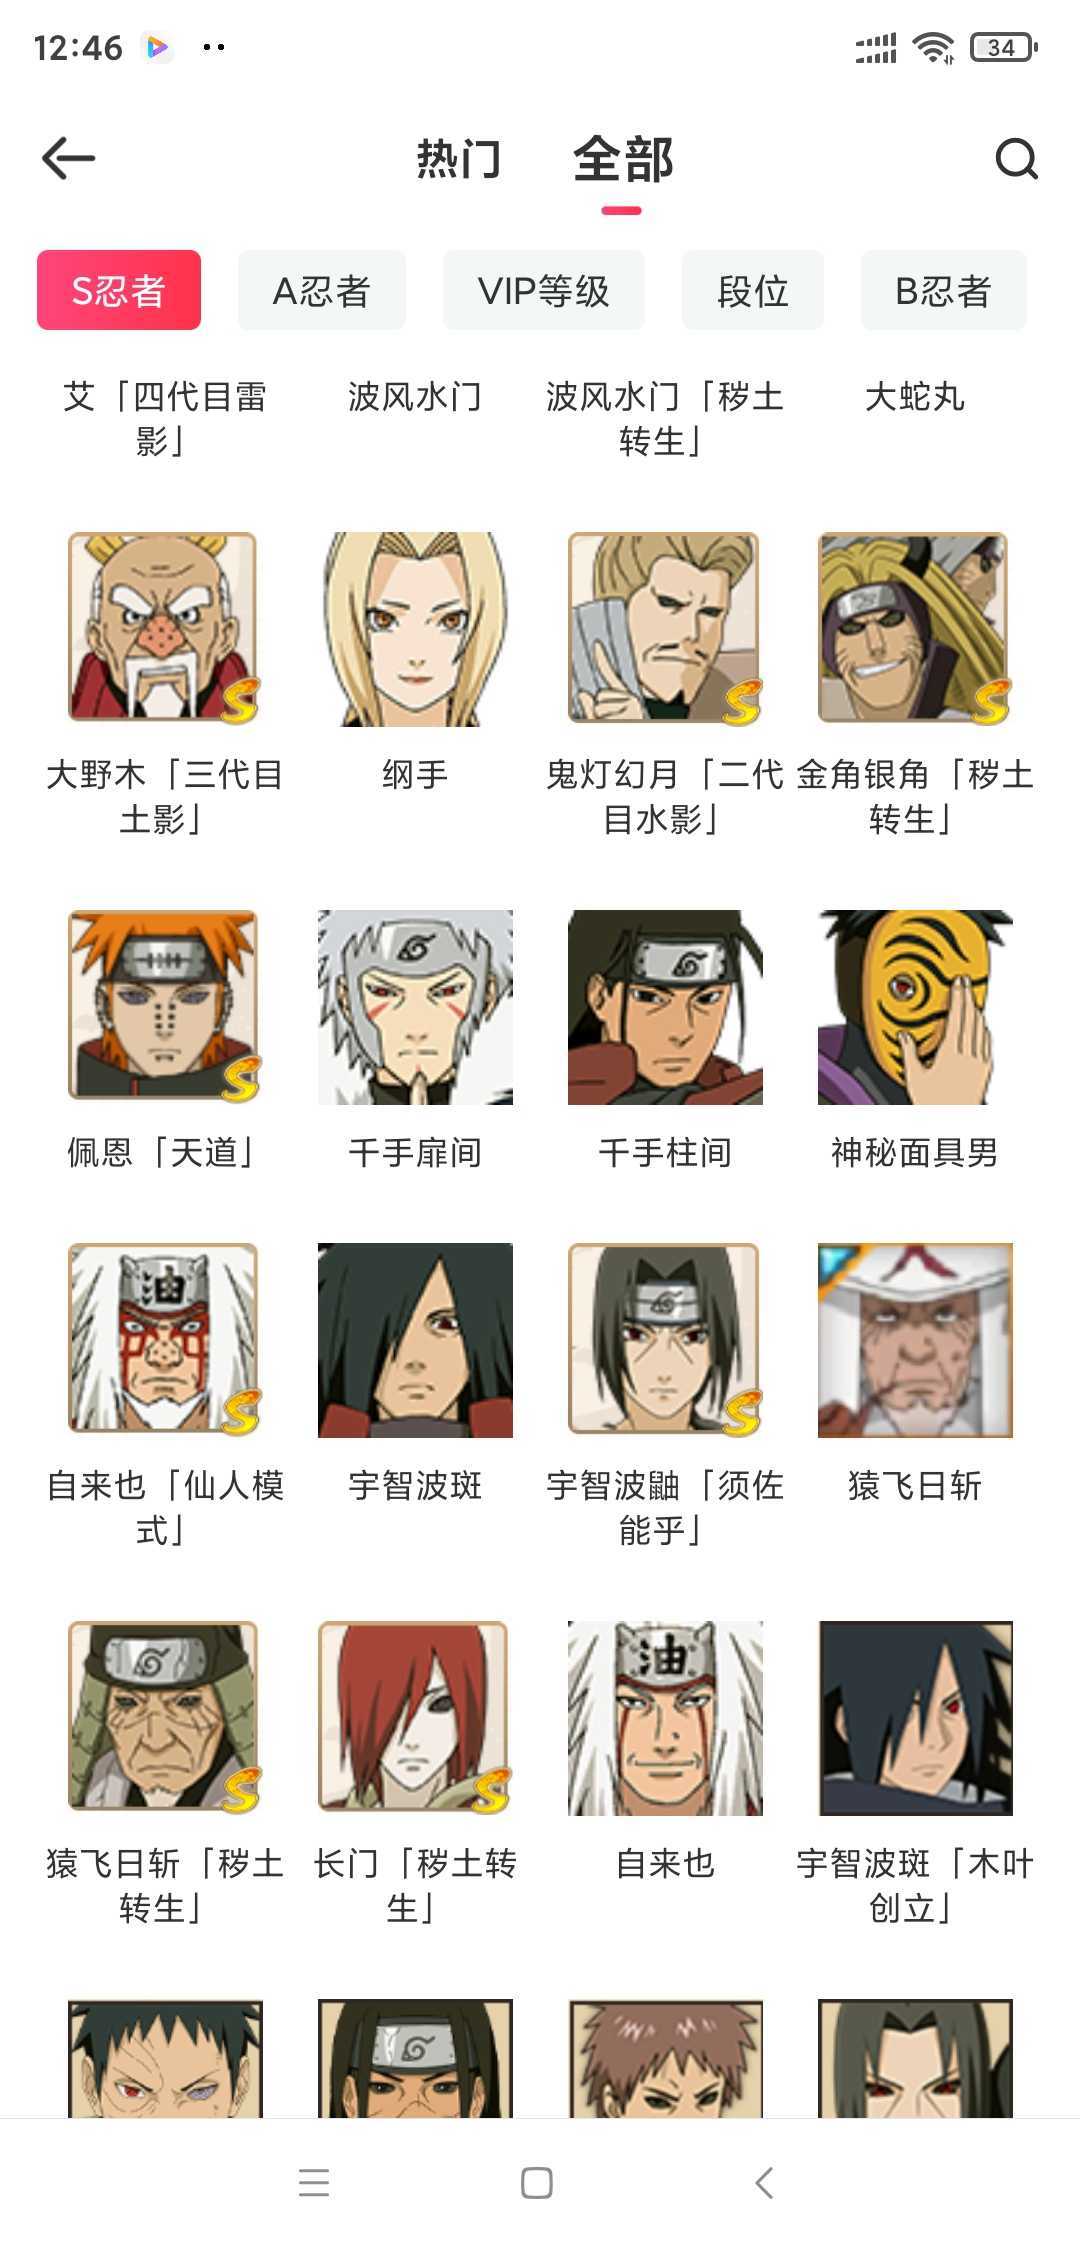
Task: Pick the 千手柱间 avatar
Action: pyautogui.click(x=665, y=1006)
